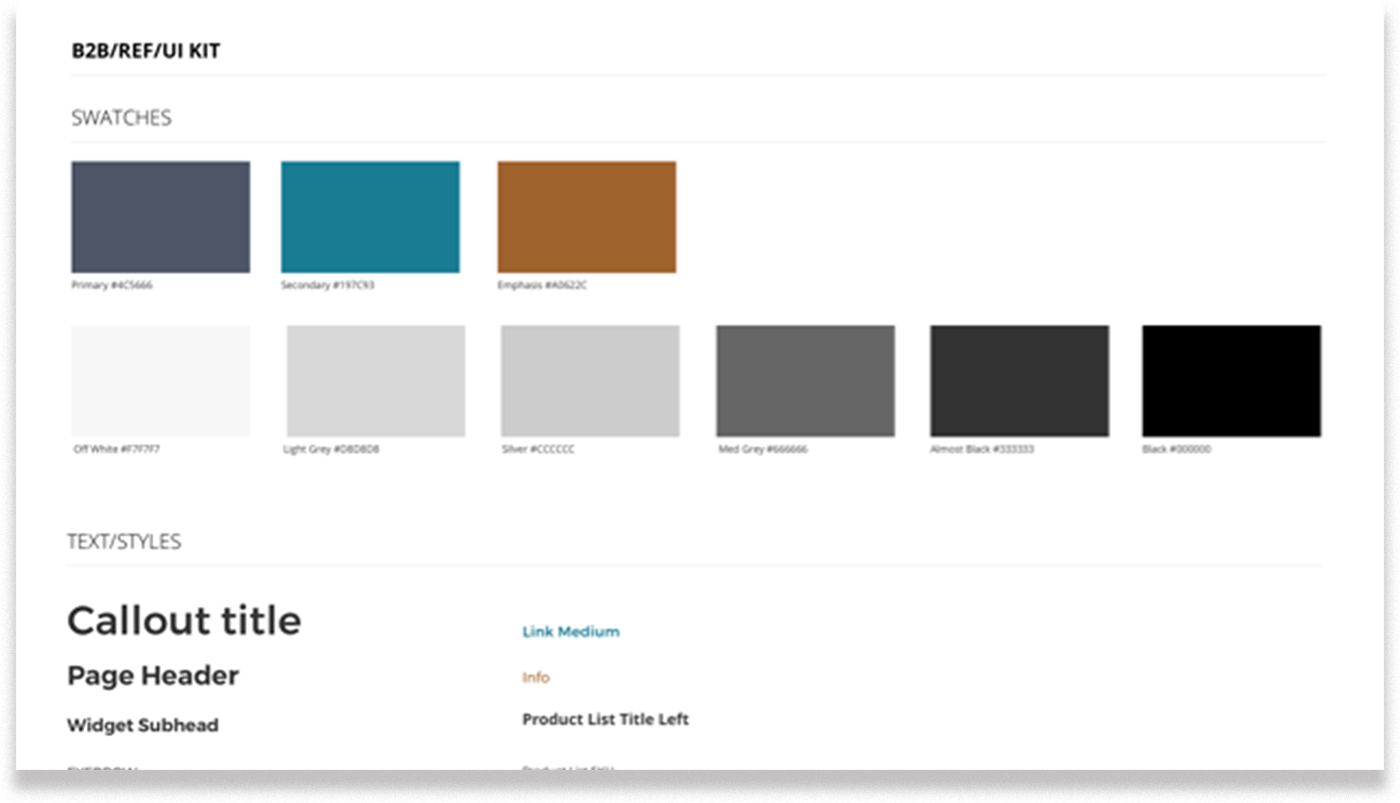Click the Light Grey #D8D8D8 swatch
The height and width of the screenshot is (803, 1400).
(375, 380)
